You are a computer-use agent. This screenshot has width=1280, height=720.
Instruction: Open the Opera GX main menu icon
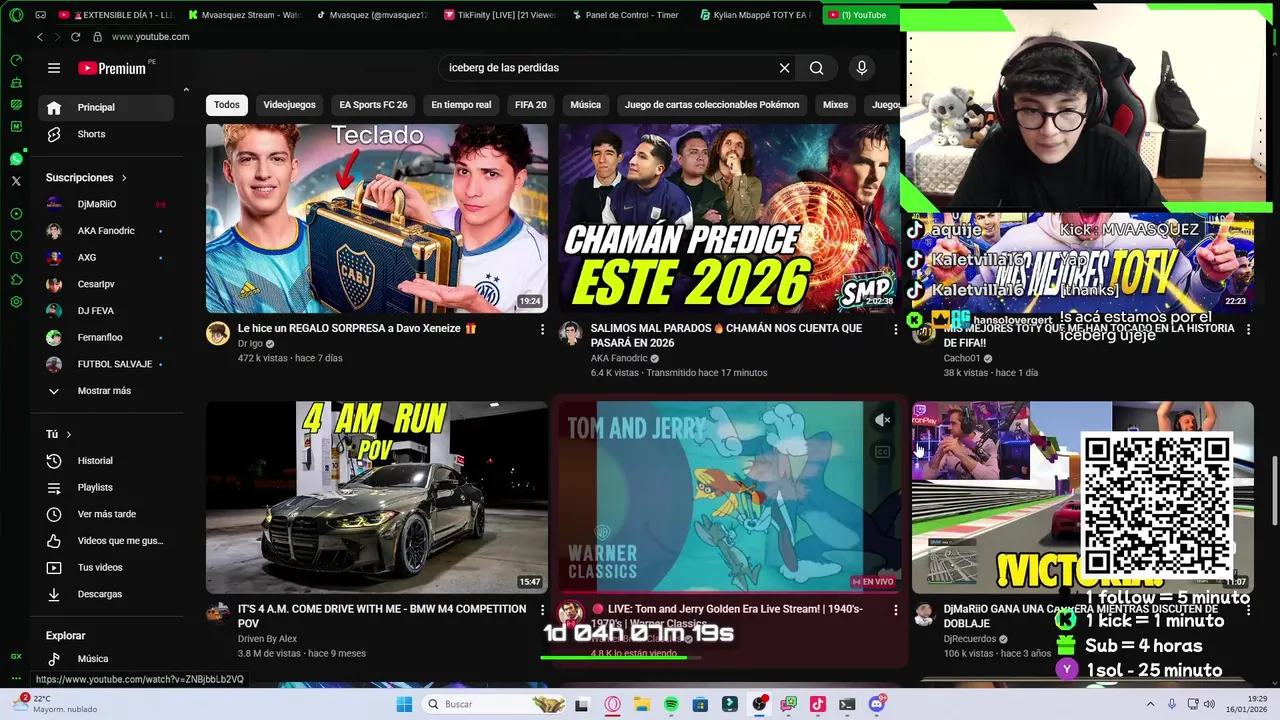16,15
